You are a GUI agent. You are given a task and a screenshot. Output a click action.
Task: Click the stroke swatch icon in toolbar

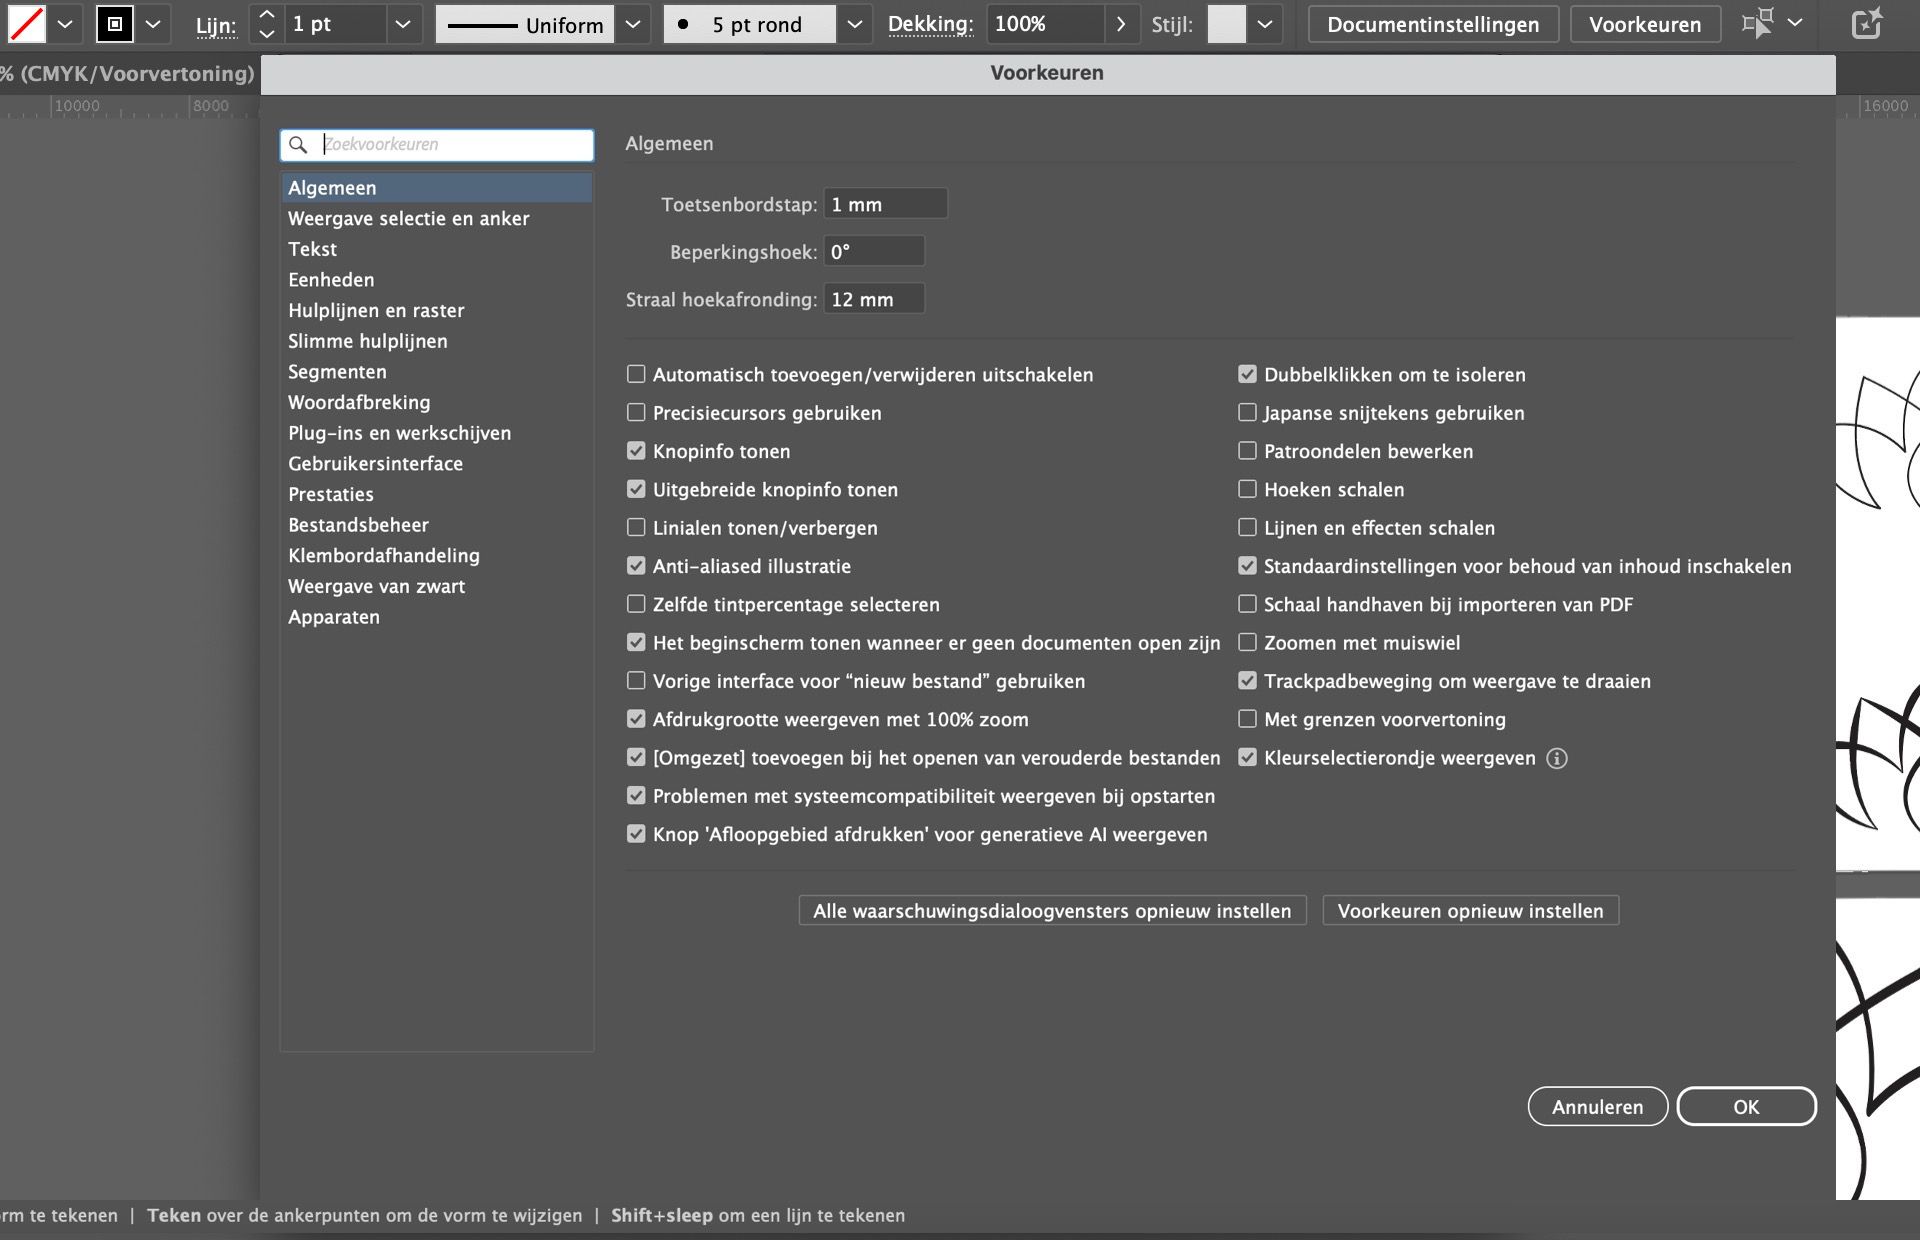113,22
